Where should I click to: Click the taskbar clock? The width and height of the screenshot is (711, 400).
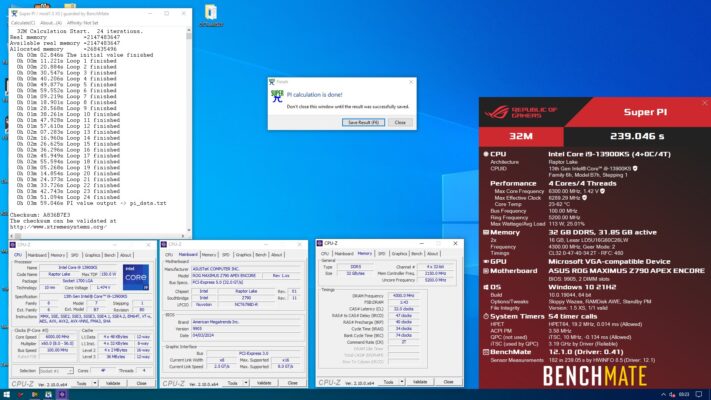tap(684, 395)
